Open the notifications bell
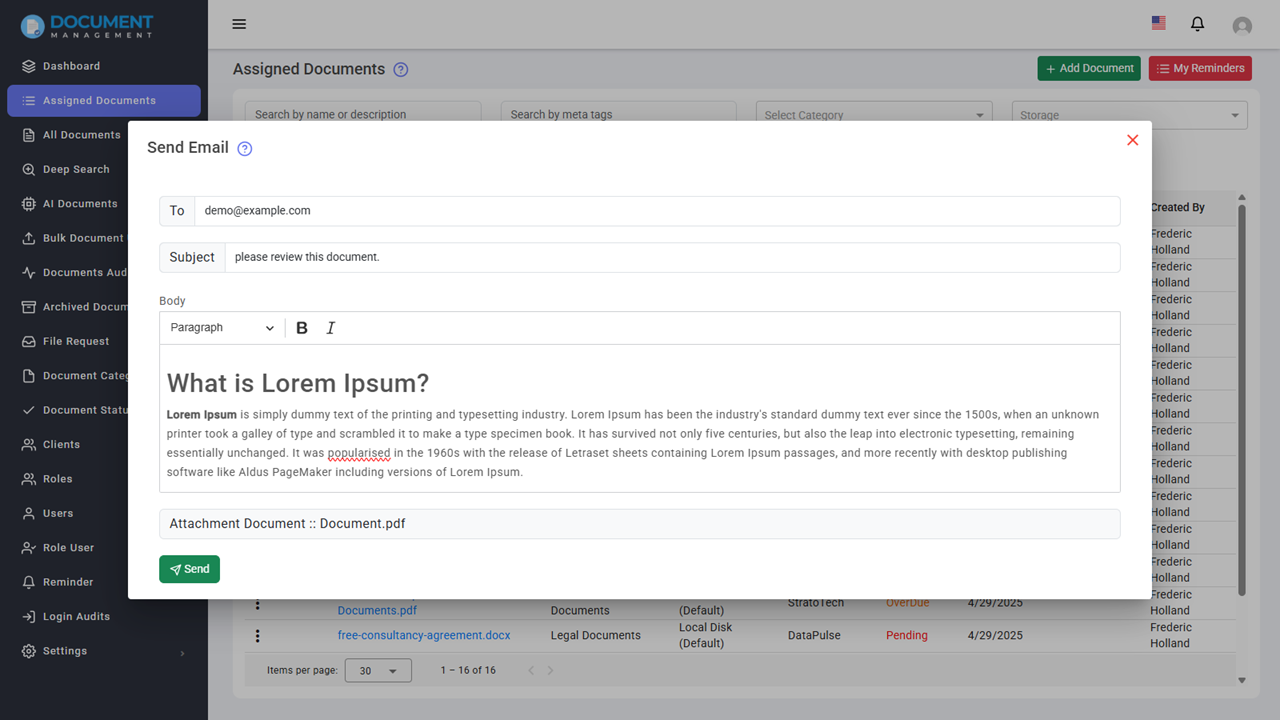The image size is (1280, 720). tap(1197, 24)
